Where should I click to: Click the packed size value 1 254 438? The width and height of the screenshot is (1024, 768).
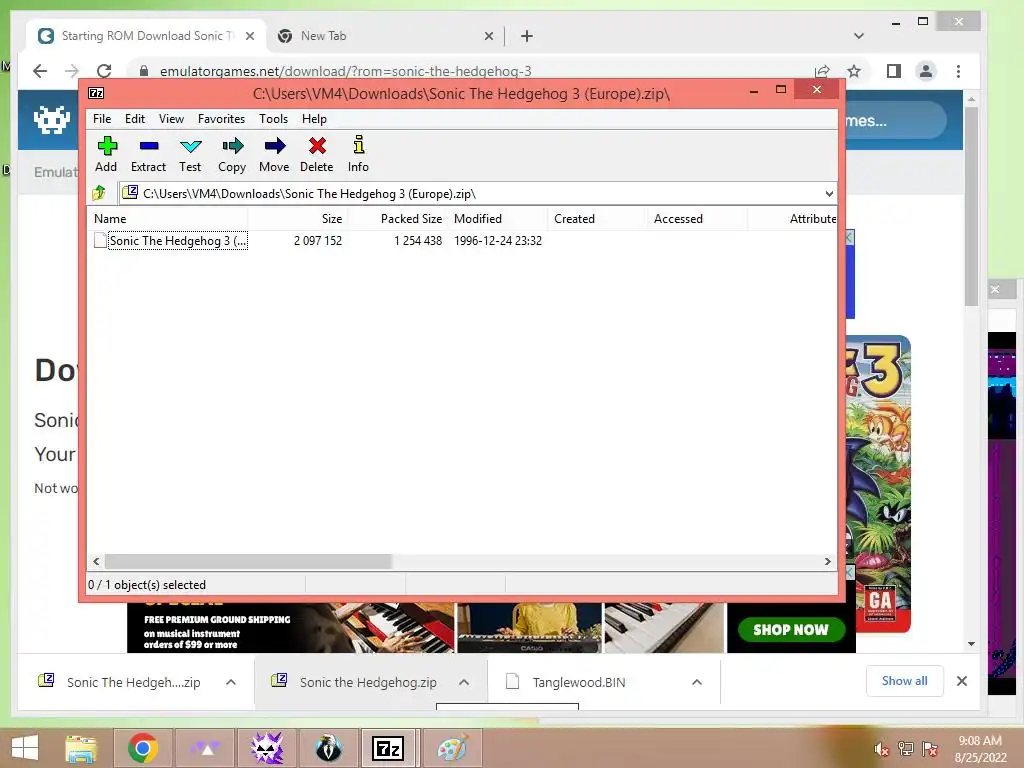pyautogui.click(x=418, y=241)
